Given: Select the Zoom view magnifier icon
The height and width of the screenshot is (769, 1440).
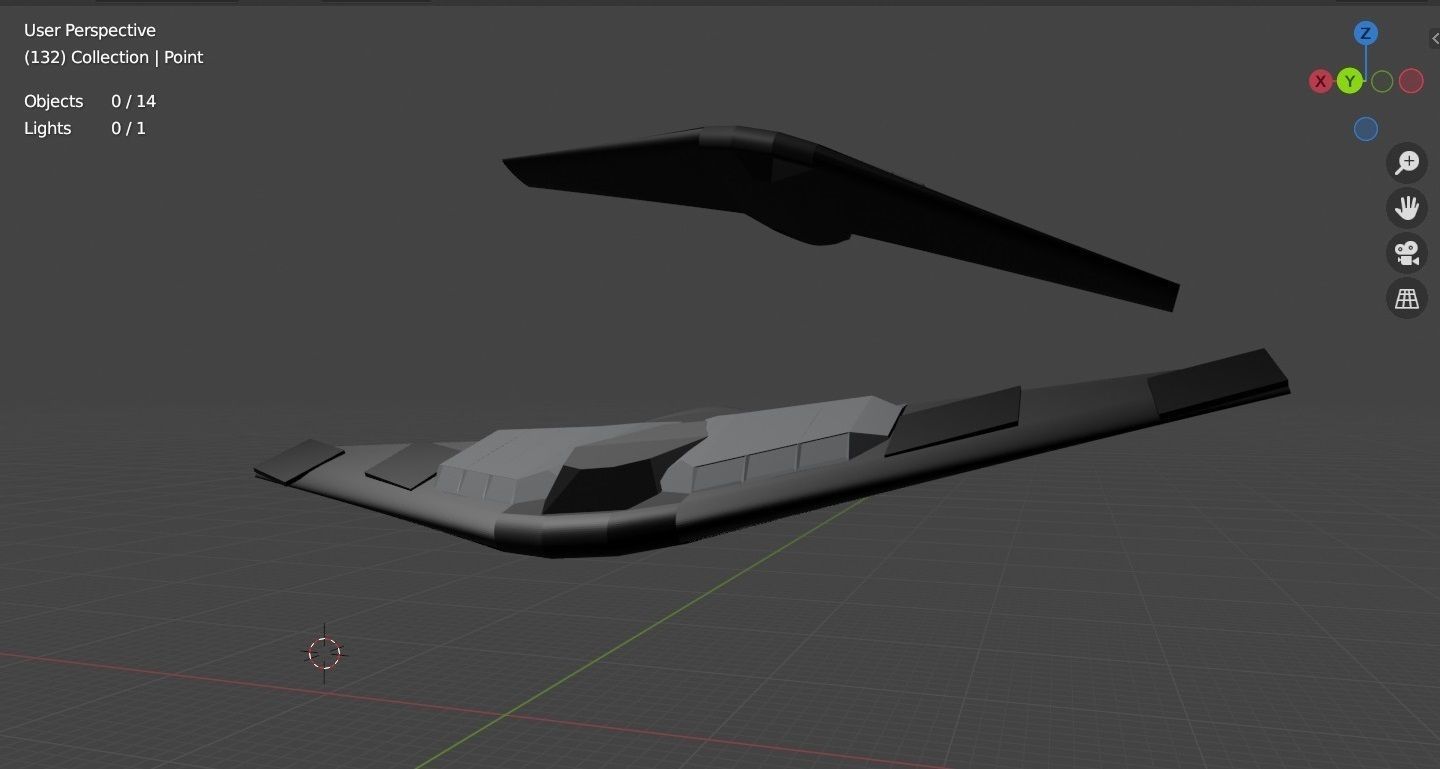Looking at the screenshot, I should [x=1406, y=162].
